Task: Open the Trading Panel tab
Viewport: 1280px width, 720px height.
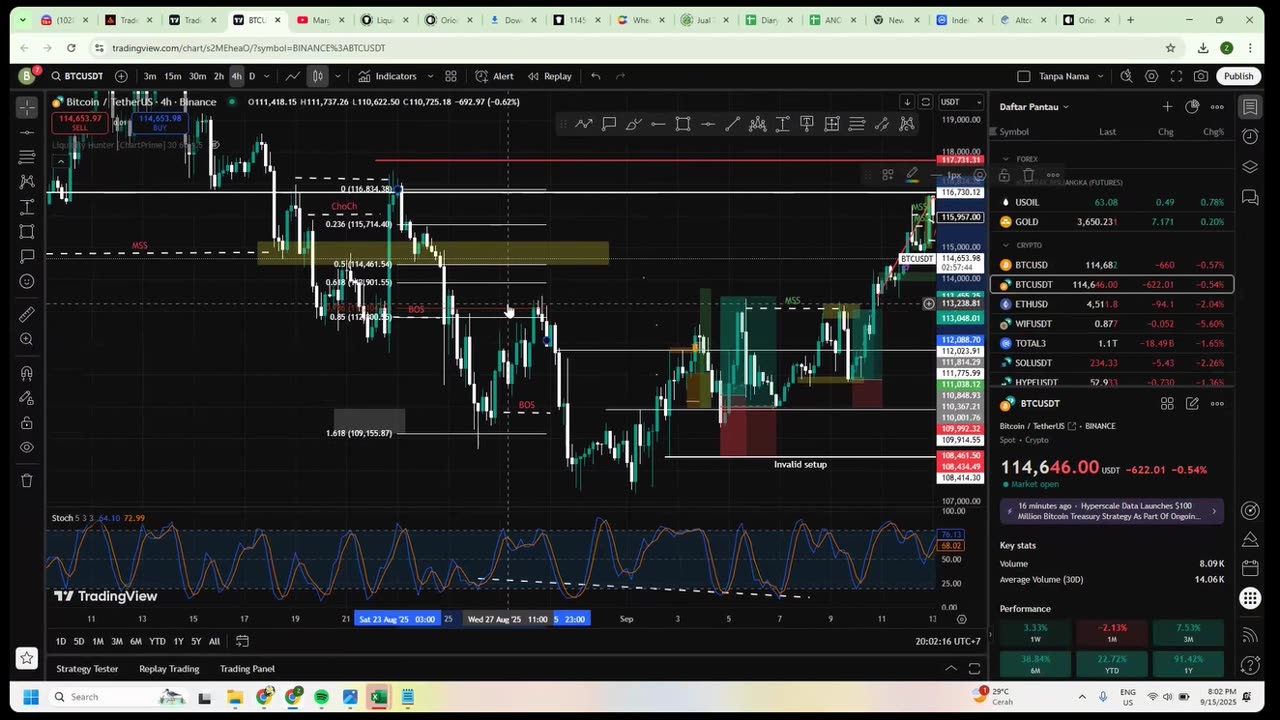Action: (247, 669)
